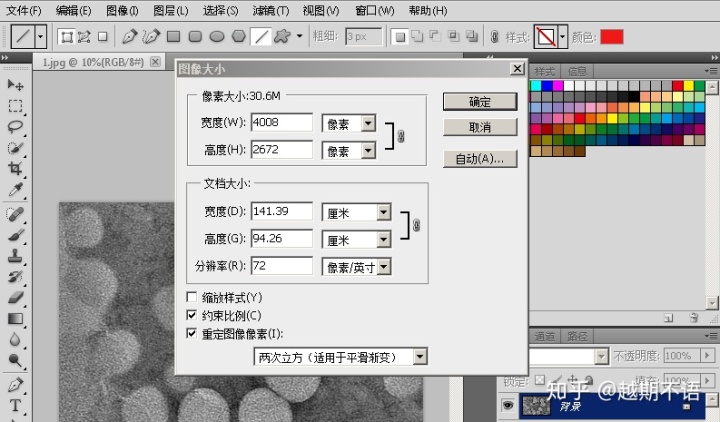Click the Paths mode icon

pyautogui.click(x=84, y=37)
